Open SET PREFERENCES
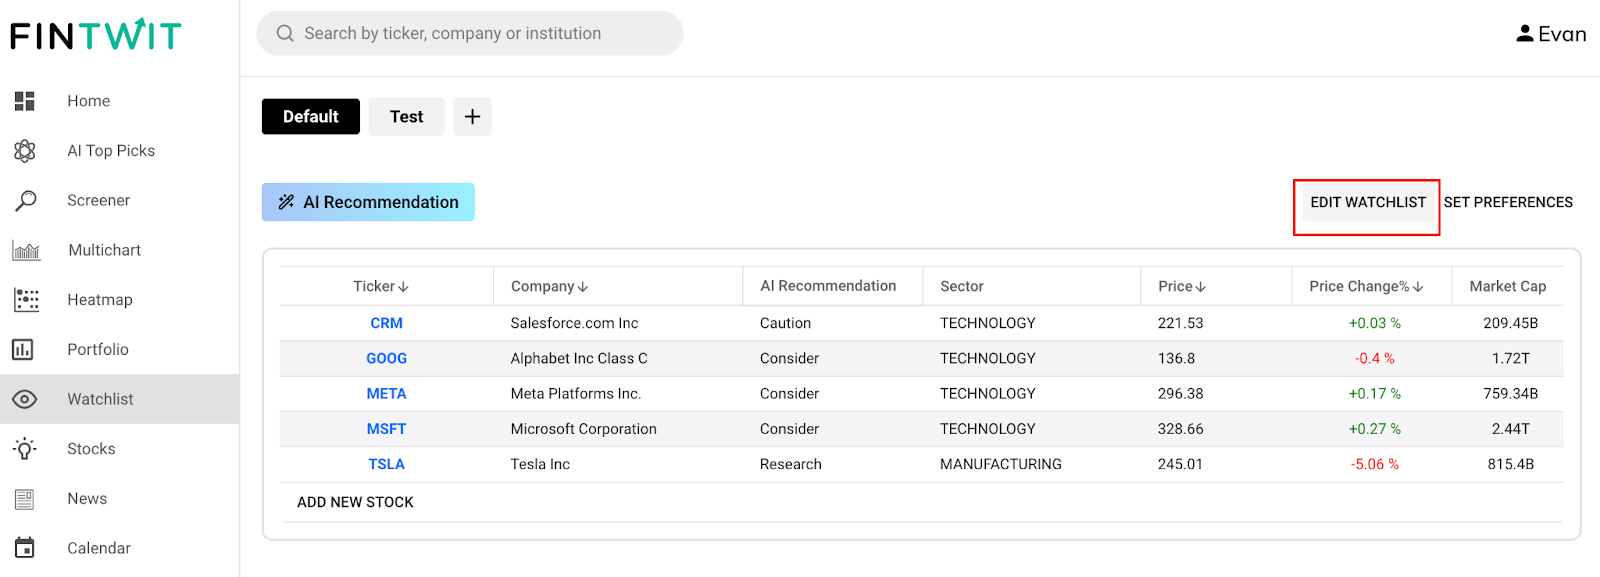The width and height of the screenshot is (1600, 577). (x=1508, y=202)
